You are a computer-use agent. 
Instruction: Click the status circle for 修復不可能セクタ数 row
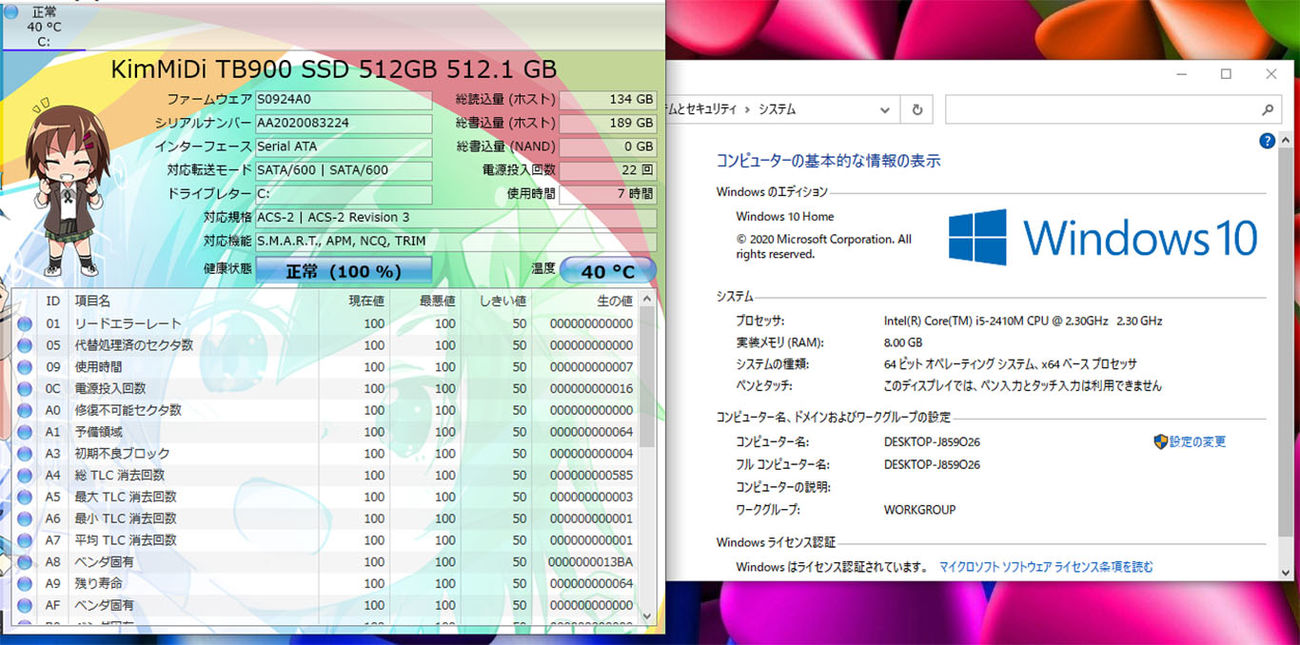pyautogui.click(x=24, y=410)
